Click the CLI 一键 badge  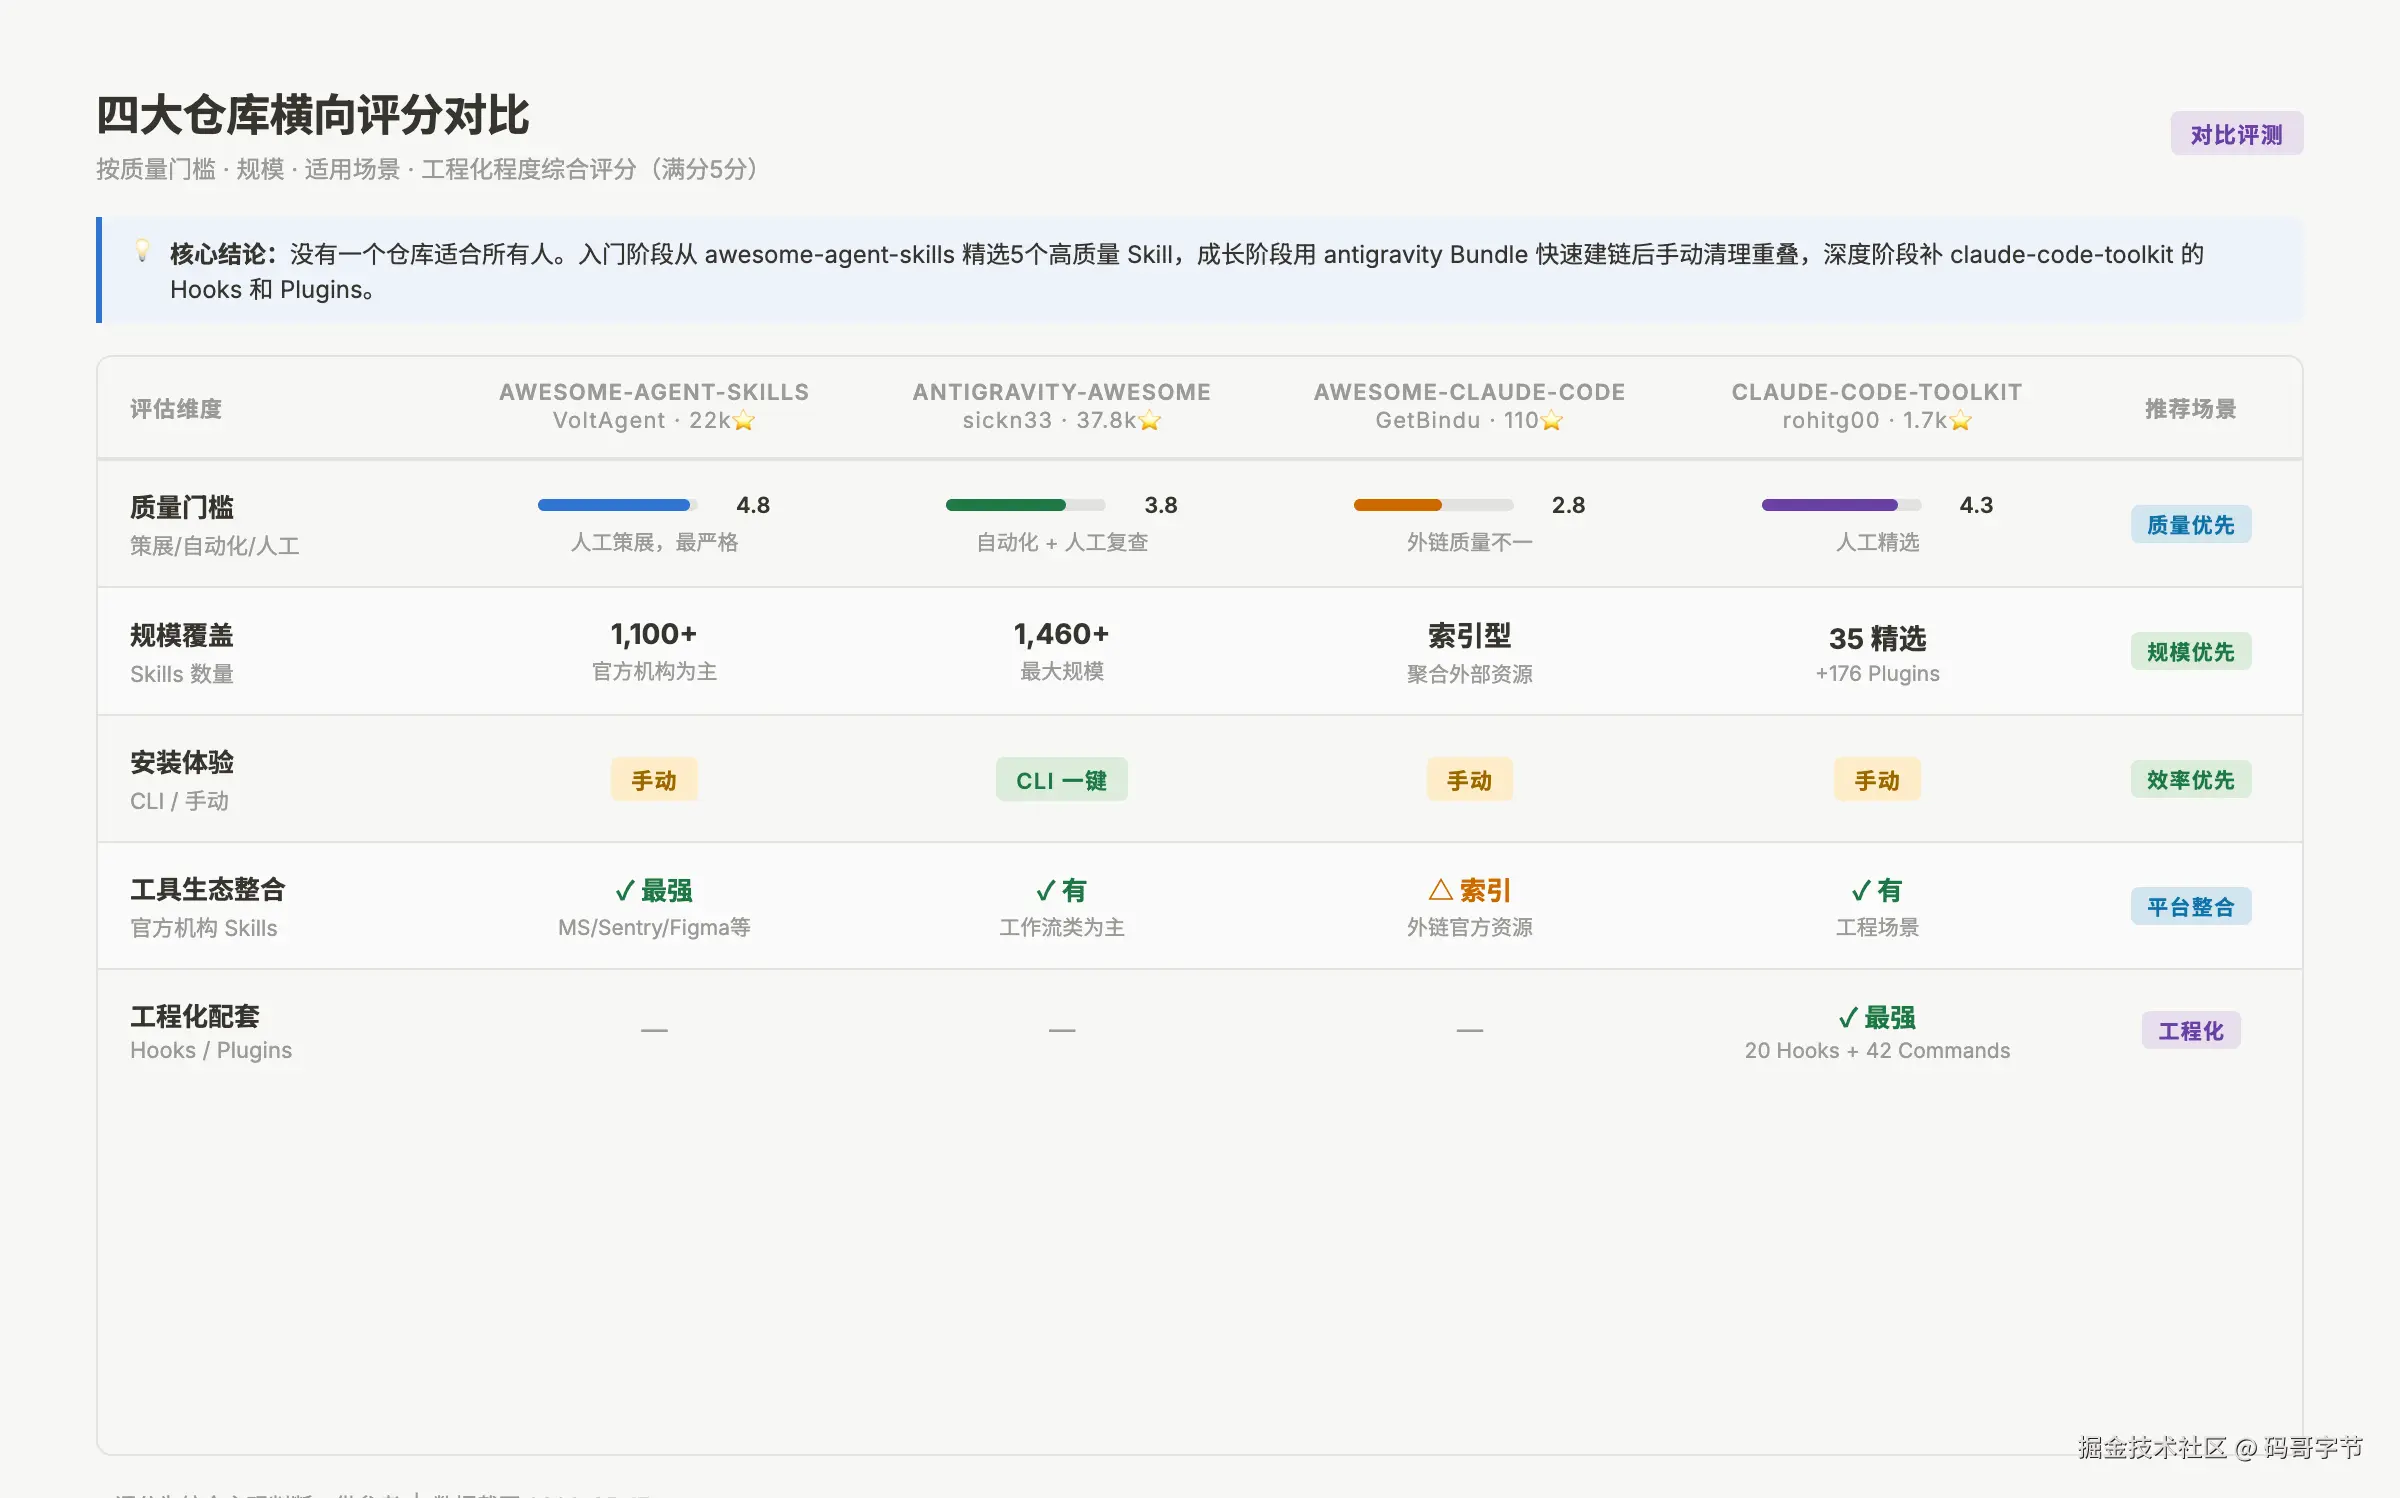tap(1061, 780)
